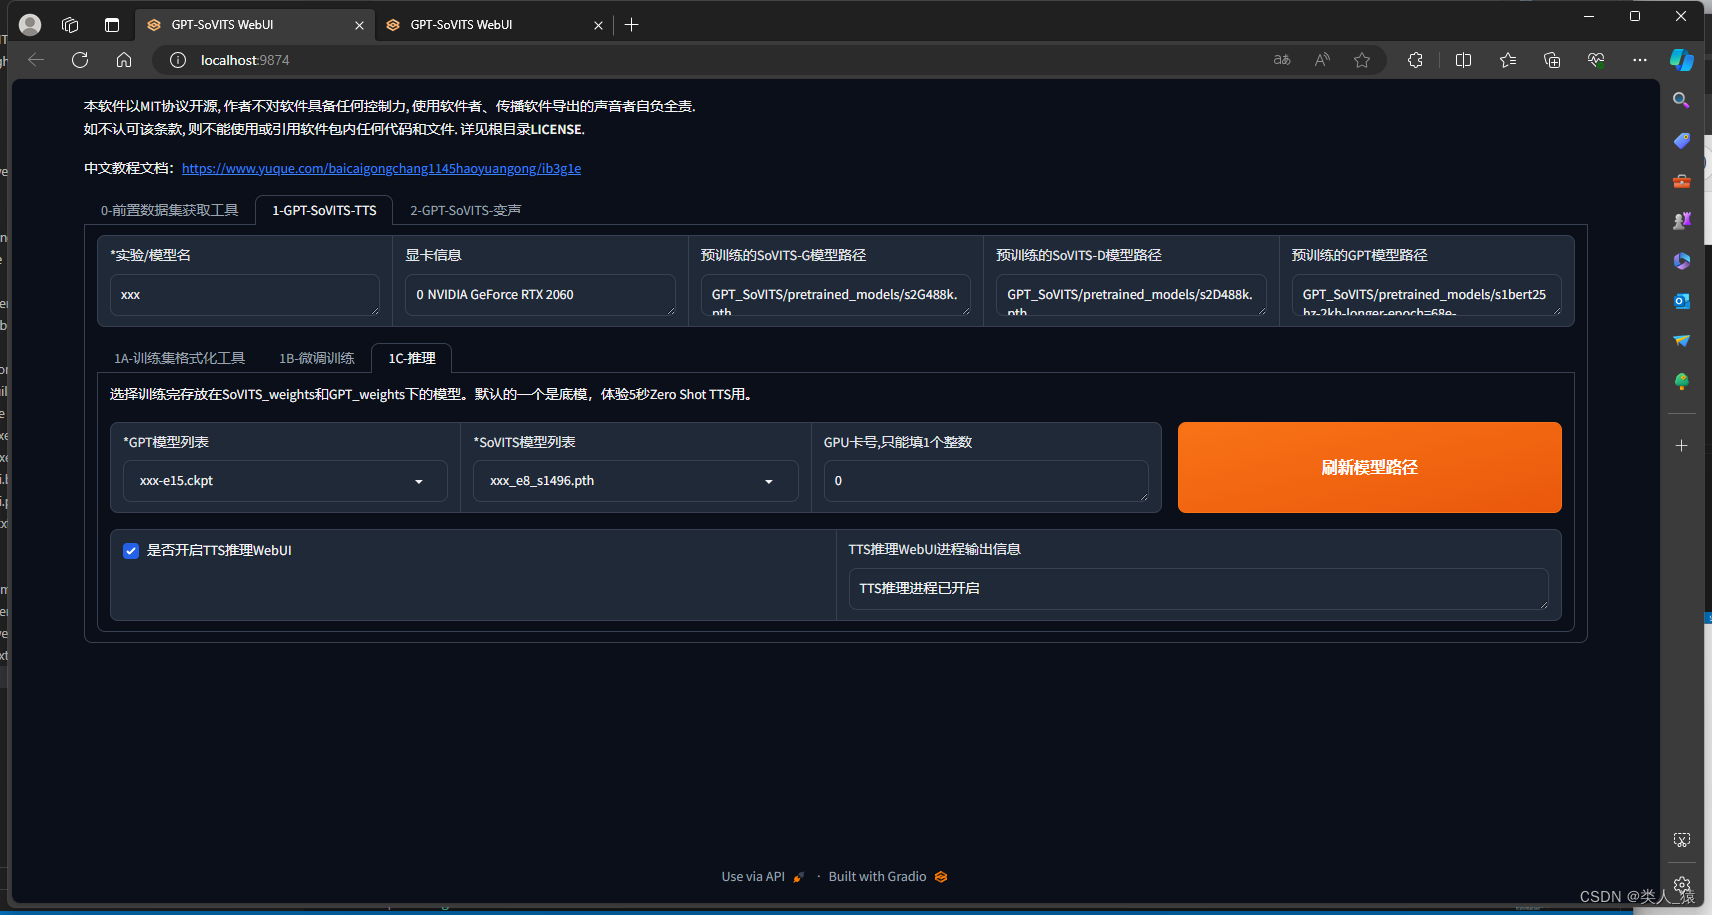Open the Copilot icon
Screen dimensions: 1712x915
pos(1682,60)
